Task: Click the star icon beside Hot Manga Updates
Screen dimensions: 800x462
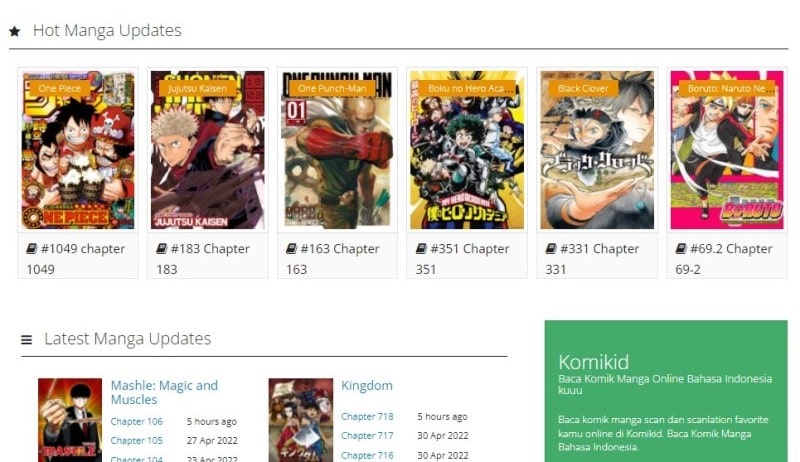Action: [x=14, y=32]
